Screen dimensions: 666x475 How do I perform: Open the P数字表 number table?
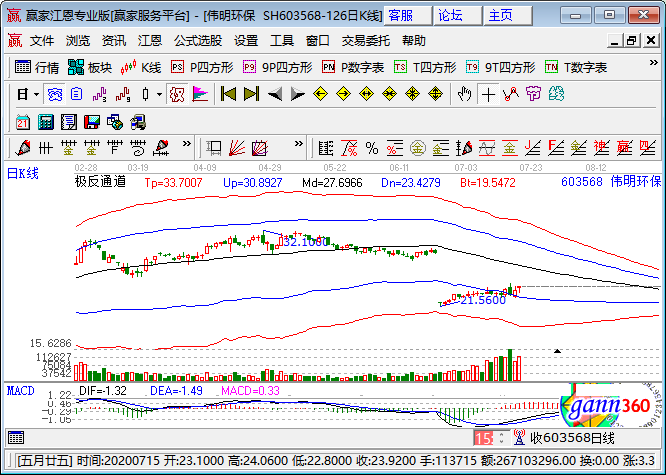pos(353,67)
